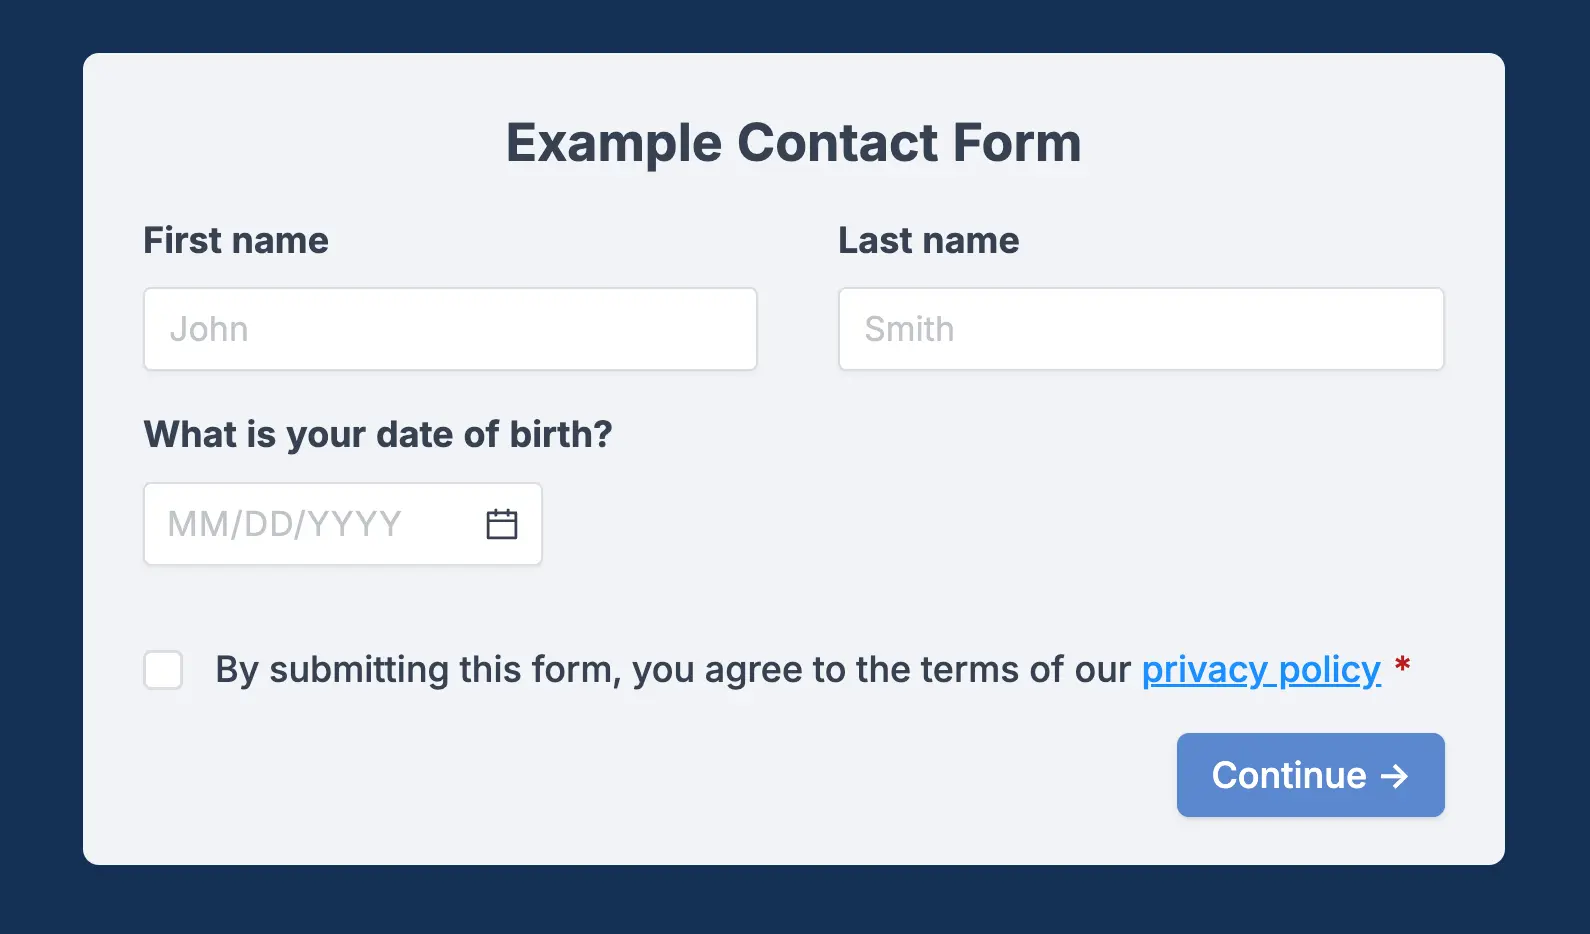Select the calendar icon beside MM/DD/YYYY
Image resolution: width=1590 pixels, height=934 pixels.
(500, 523)
